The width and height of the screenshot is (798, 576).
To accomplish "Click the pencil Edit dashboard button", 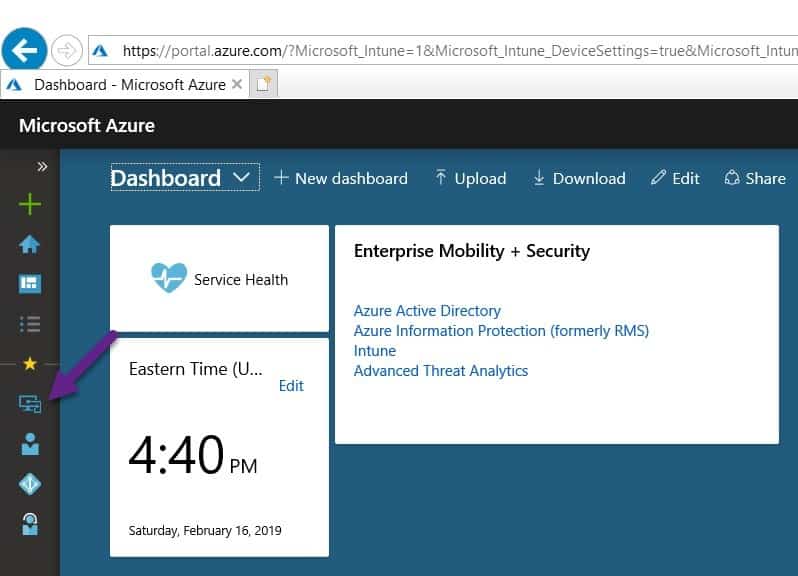I will coord(675,178).
